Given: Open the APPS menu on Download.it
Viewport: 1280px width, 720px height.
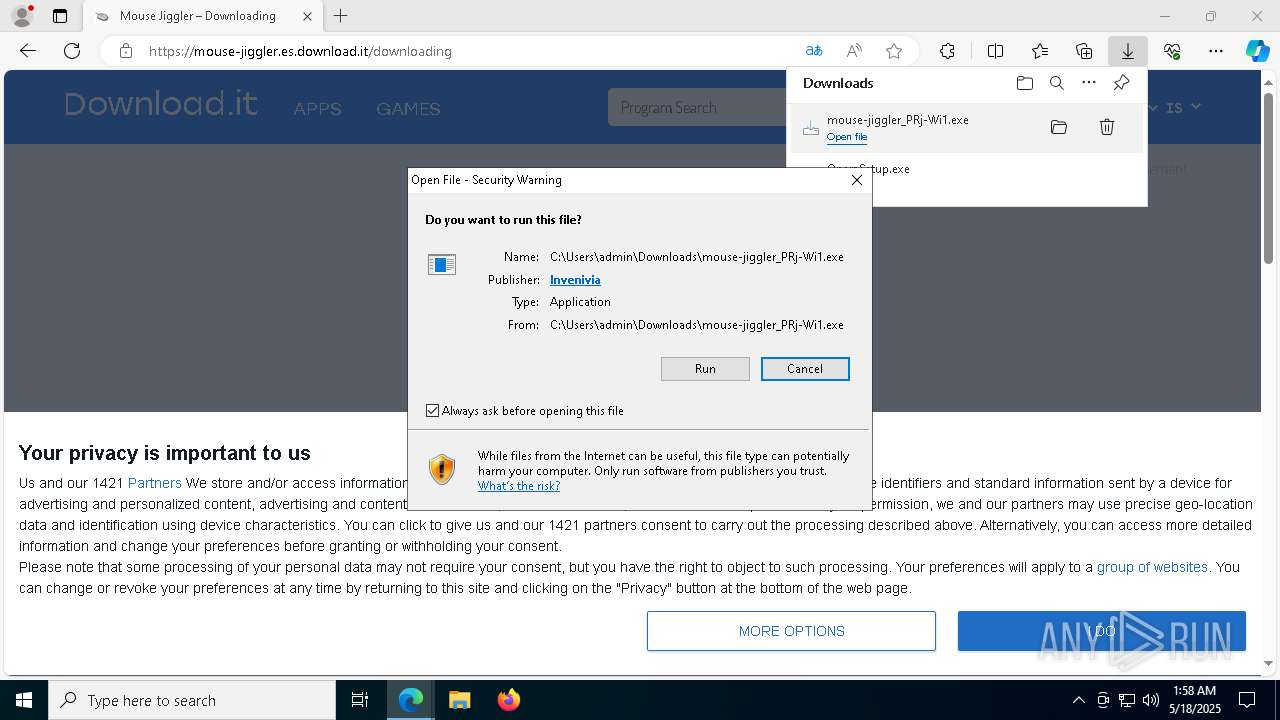Looking at the screenshot, I should tap(317, 109).
